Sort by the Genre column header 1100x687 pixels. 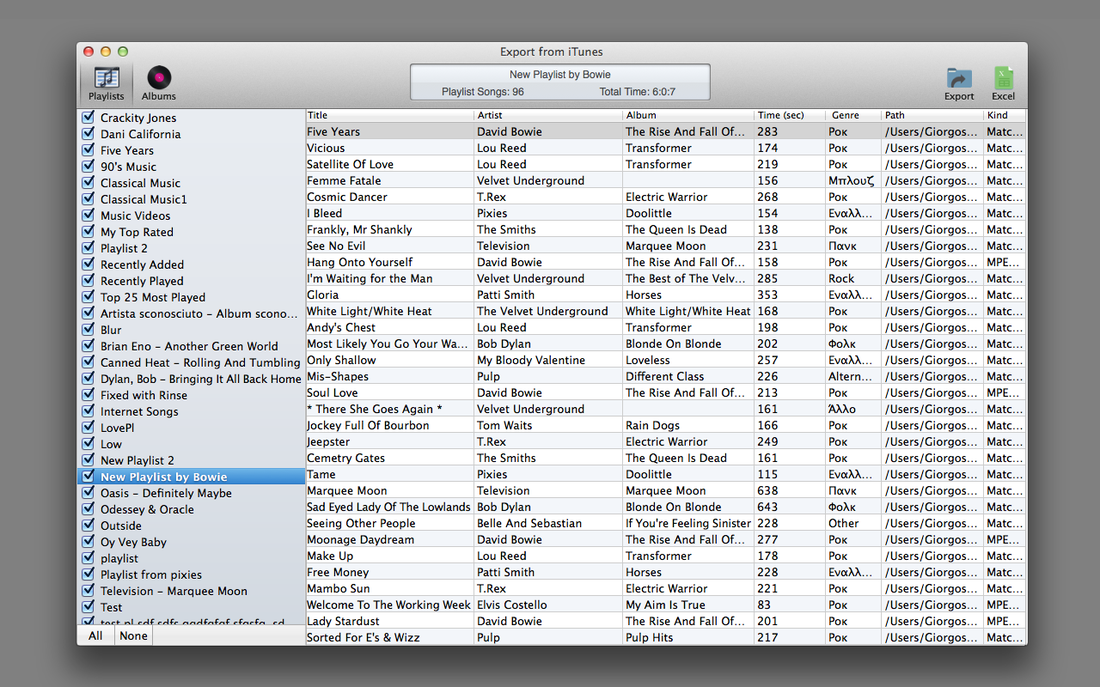(x=854, y=115)
